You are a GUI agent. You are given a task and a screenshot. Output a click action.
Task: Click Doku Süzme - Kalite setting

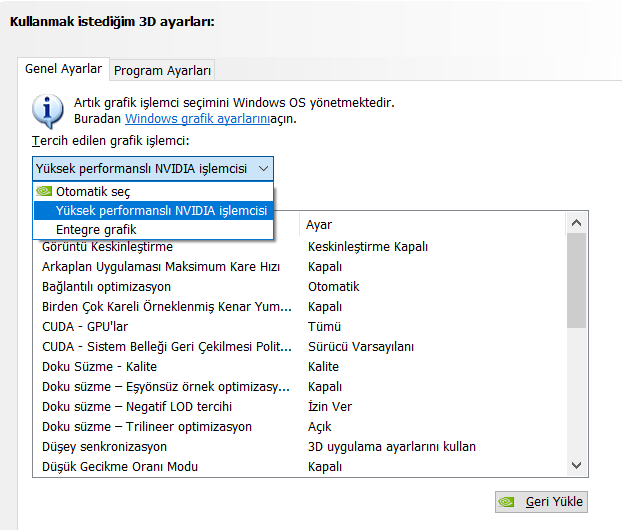[99, 366]
